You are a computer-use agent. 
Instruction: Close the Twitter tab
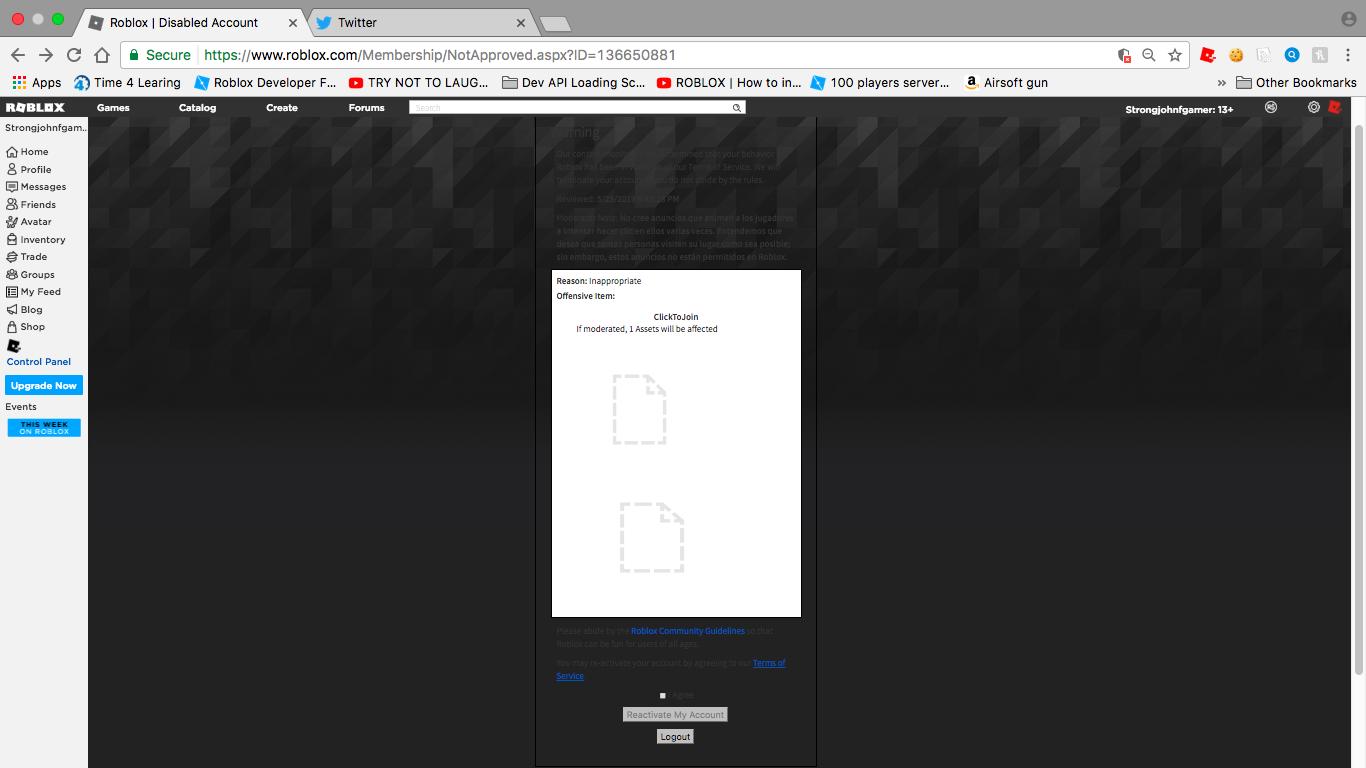(x=521, y=22)
